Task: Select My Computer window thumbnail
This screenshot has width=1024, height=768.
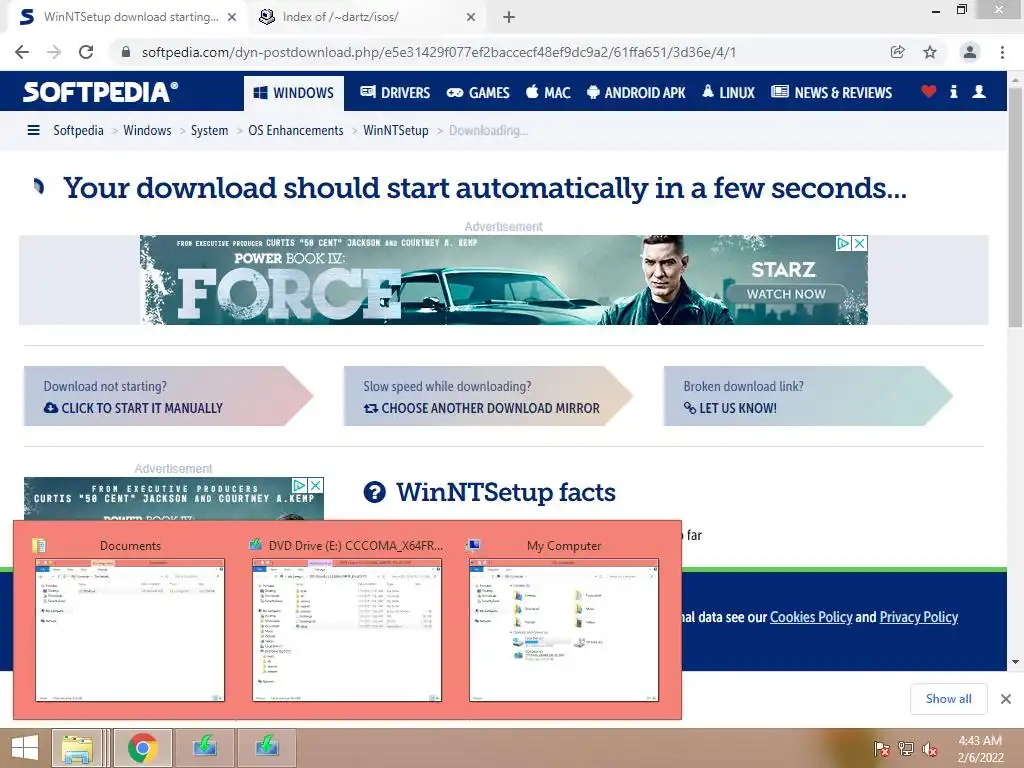Action: [x=564, y=630]
